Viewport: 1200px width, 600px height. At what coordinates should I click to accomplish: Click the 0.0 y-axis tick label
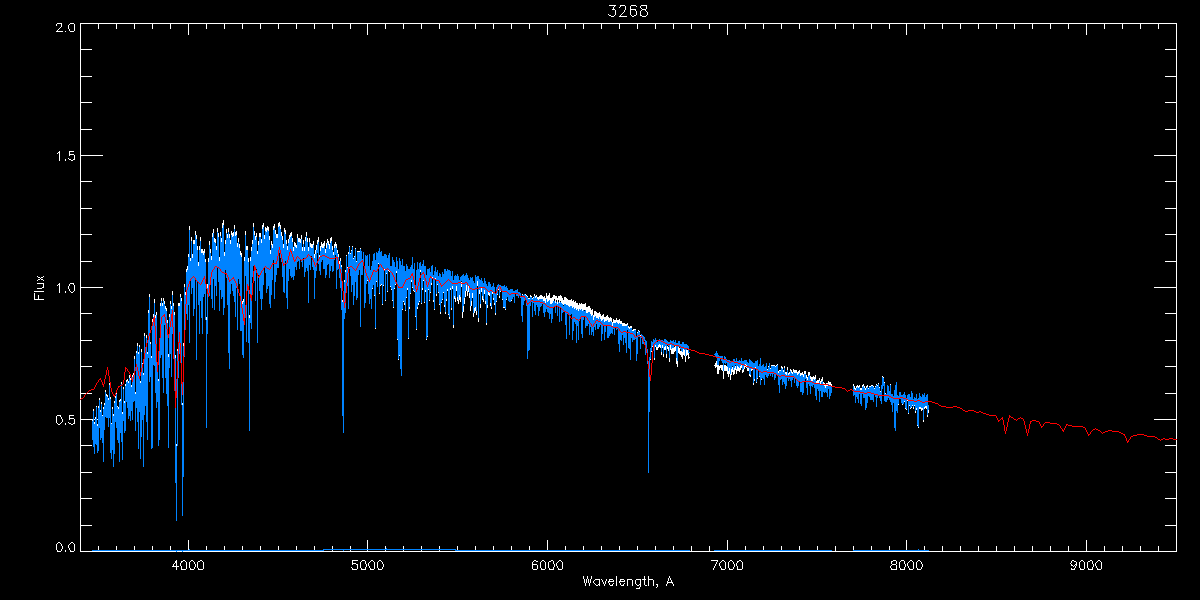tap(62, 548)
